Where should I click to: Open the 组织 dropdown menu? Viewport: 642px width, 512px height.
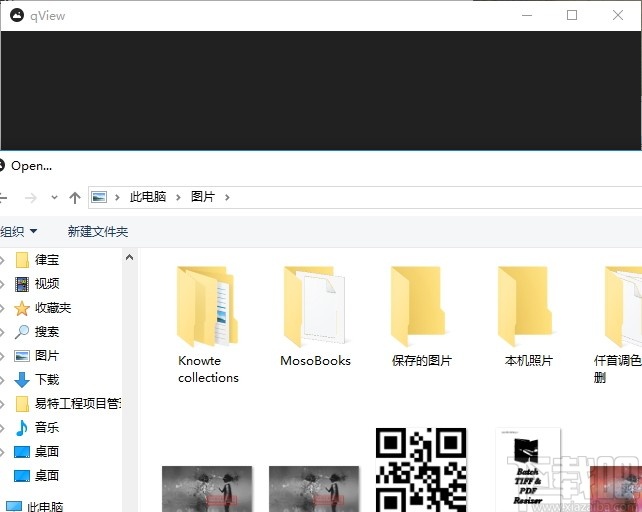[19, 232]
